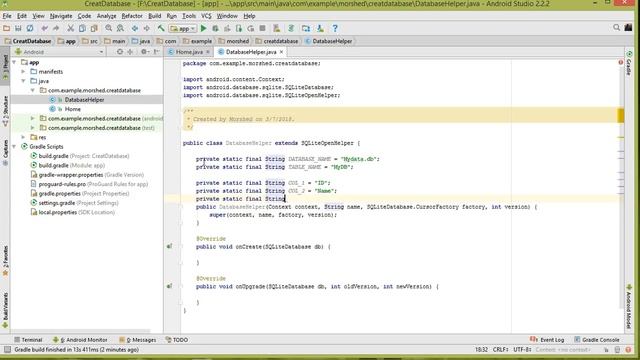Click the Make Project hammer icon
This screenshot has height=360, width=640.
[161, 29]
